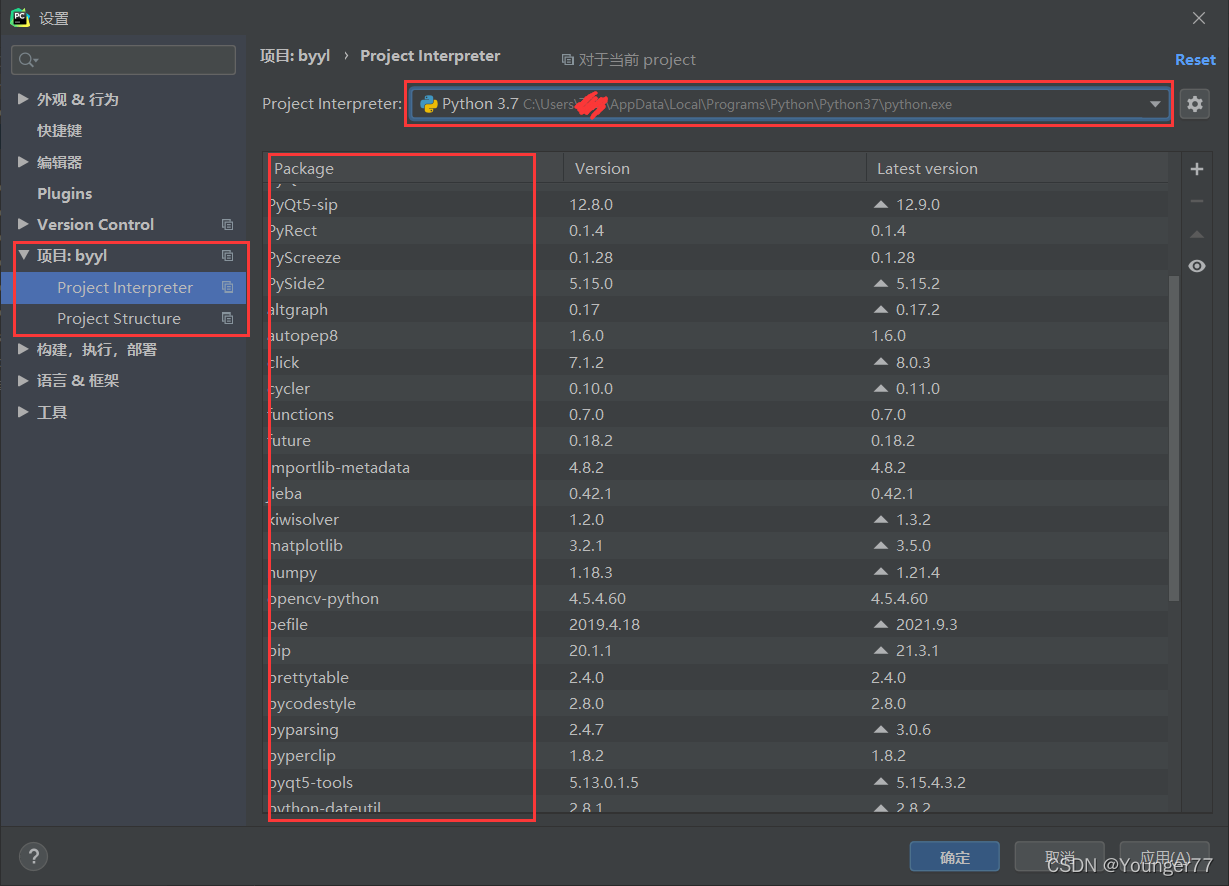1229x886 pixels.
Task: Click the project-level icon next to 项目: byyl
Action: [227, 256]
